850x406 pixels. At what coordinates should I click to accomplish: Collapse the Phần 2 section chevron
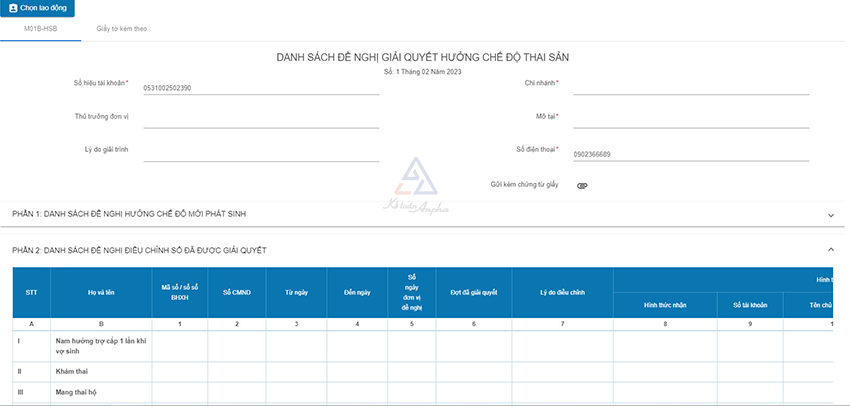(x=830, y=249)
